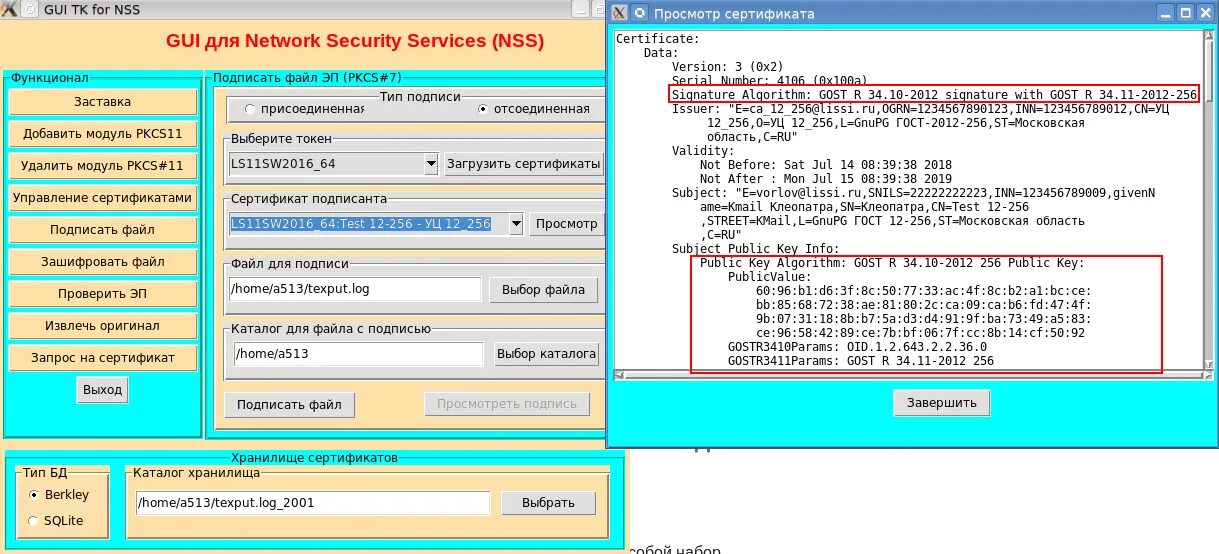
Task: Click the file to sign input /home/a513/texput.log
Action: 354,290
